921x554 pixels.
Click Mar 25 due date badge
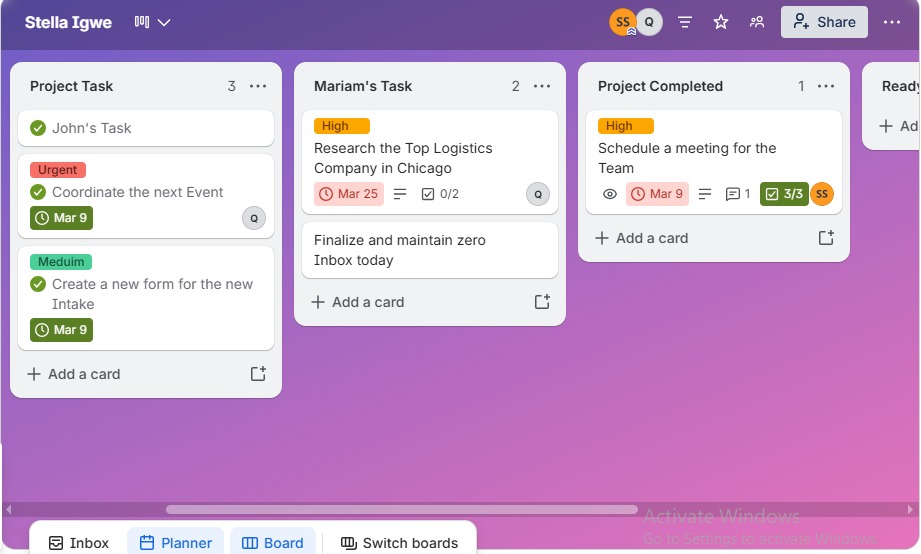(x=349, y=194)
